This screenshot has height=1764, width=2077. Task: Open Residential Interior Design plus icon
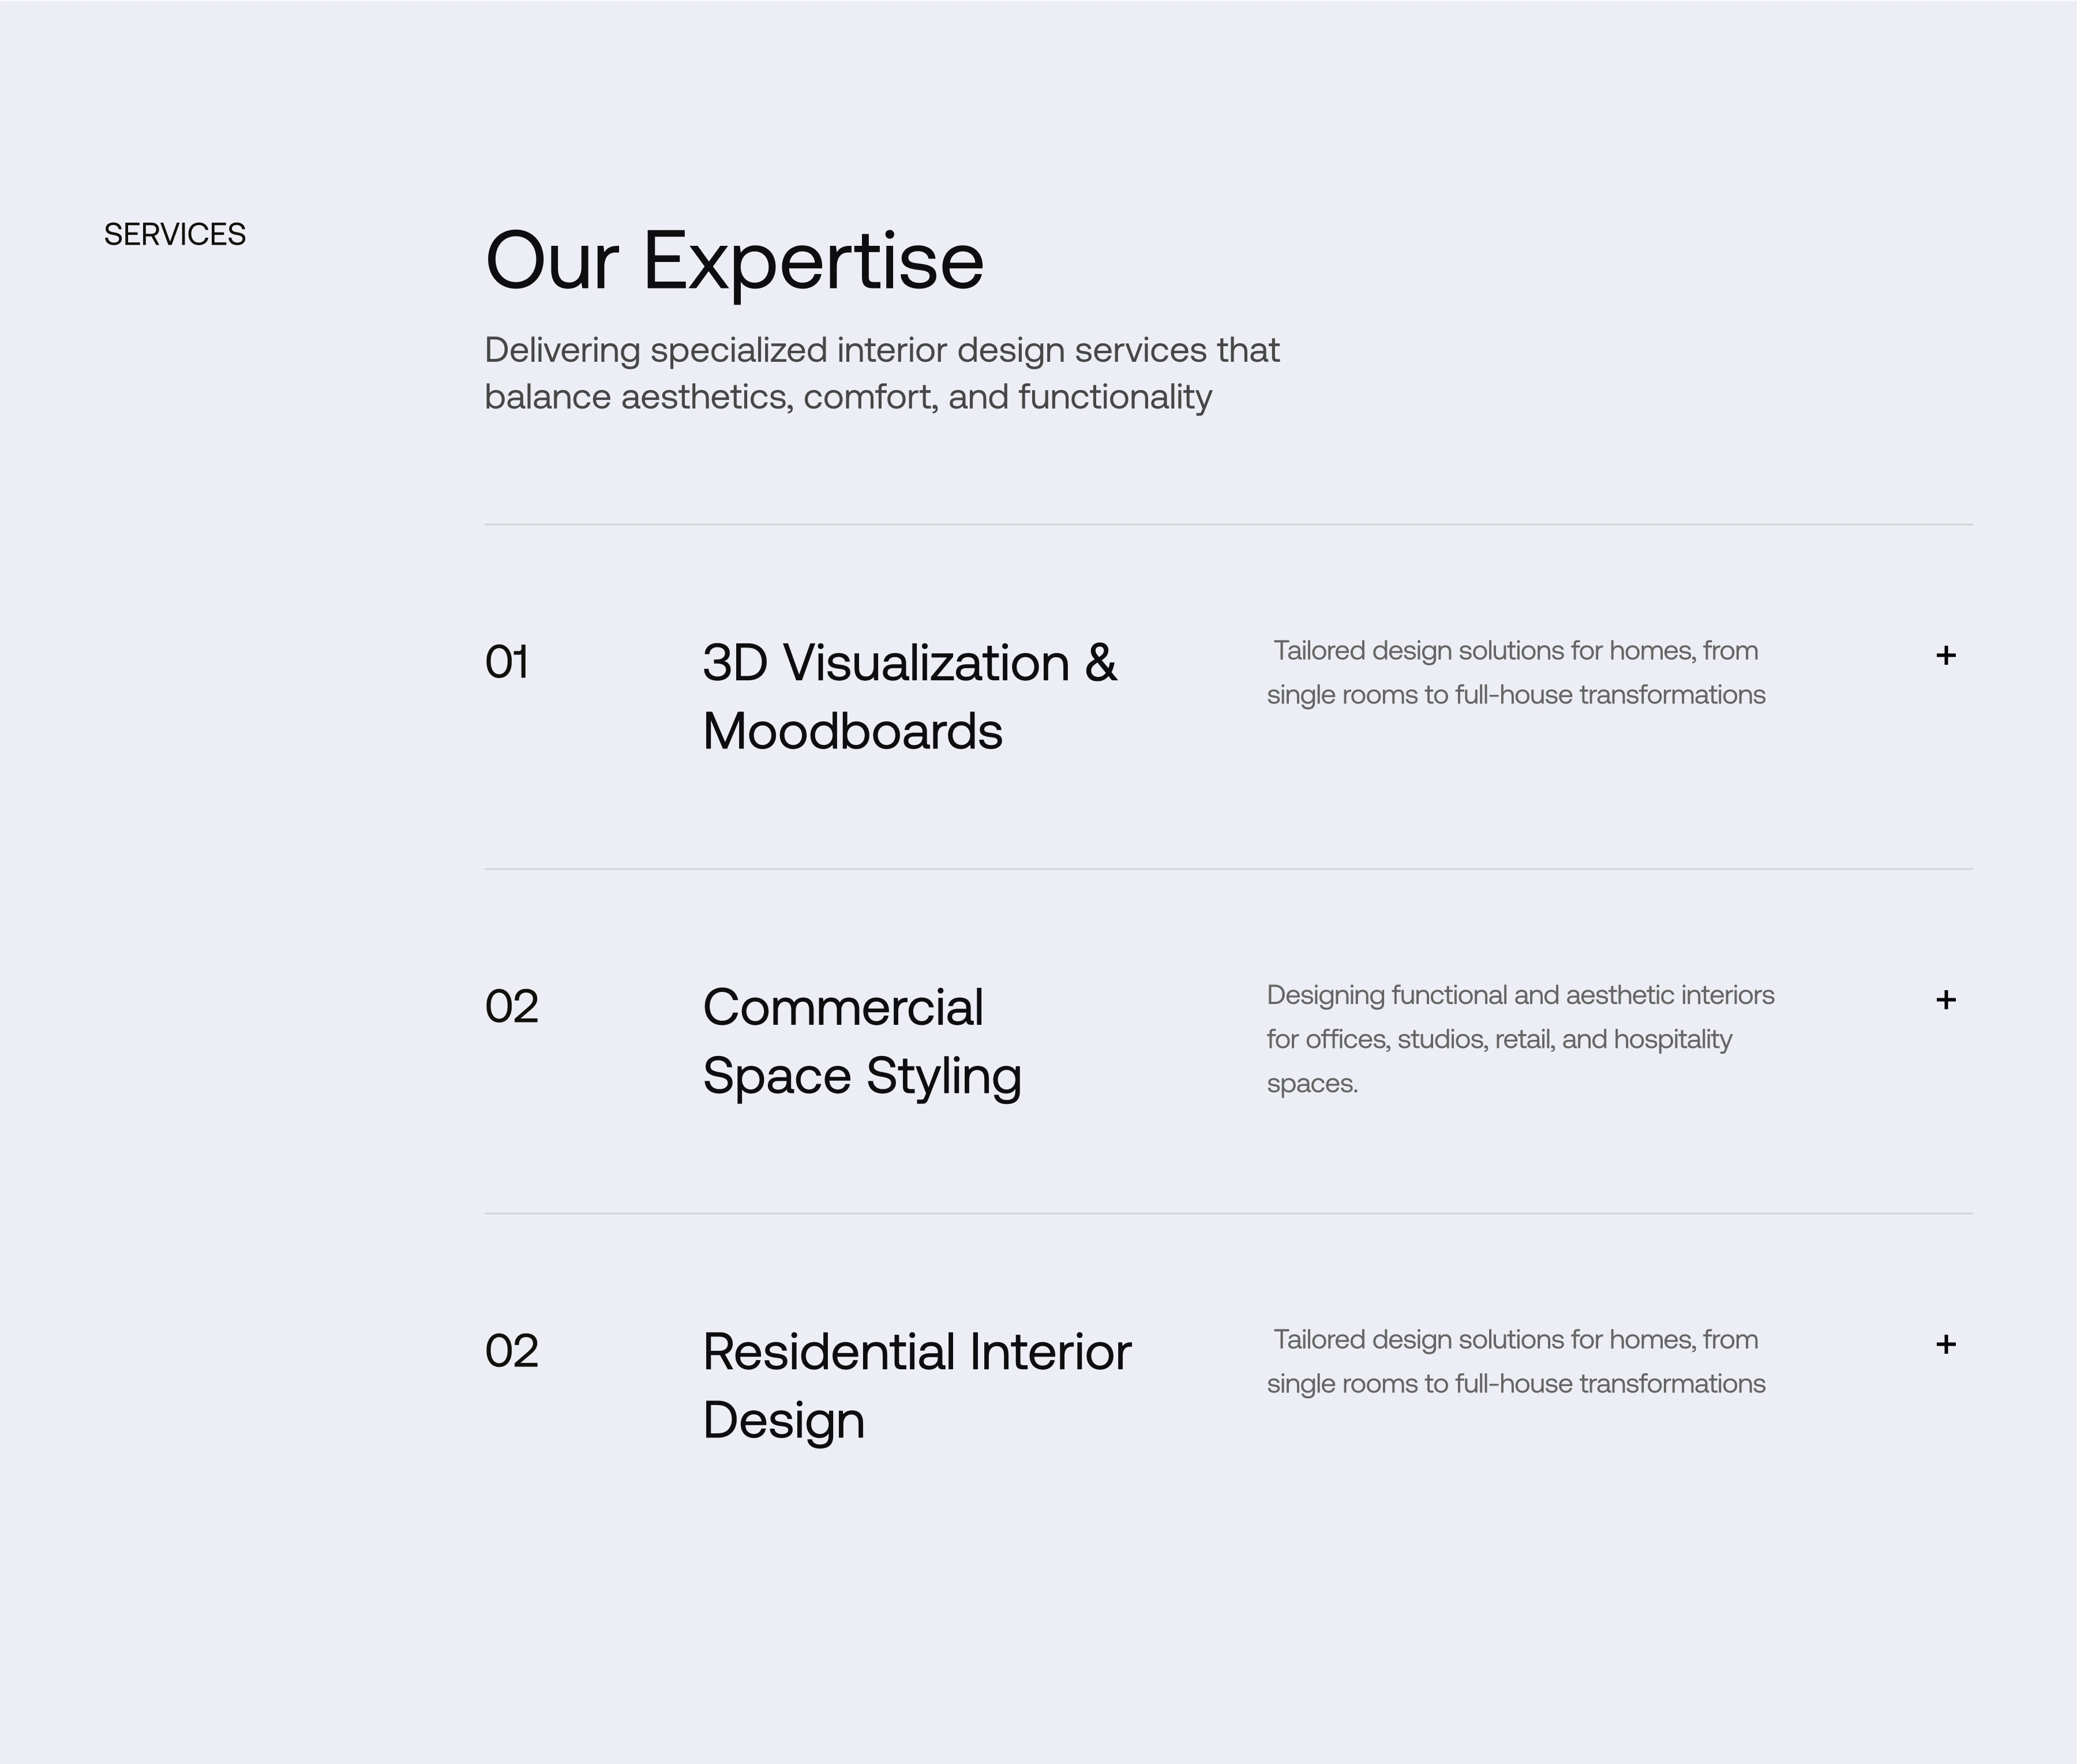pyautogui.click(x=1945, y=1344)
